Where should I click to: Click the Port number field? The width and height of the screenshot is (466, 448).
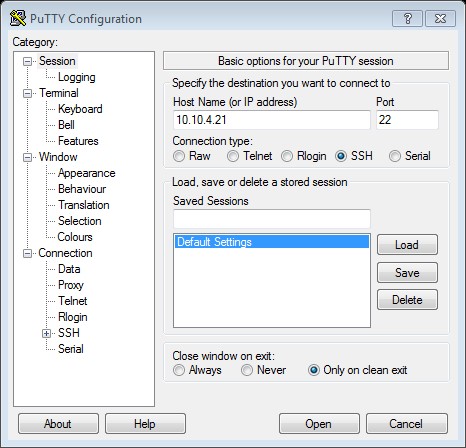(407, 120)
